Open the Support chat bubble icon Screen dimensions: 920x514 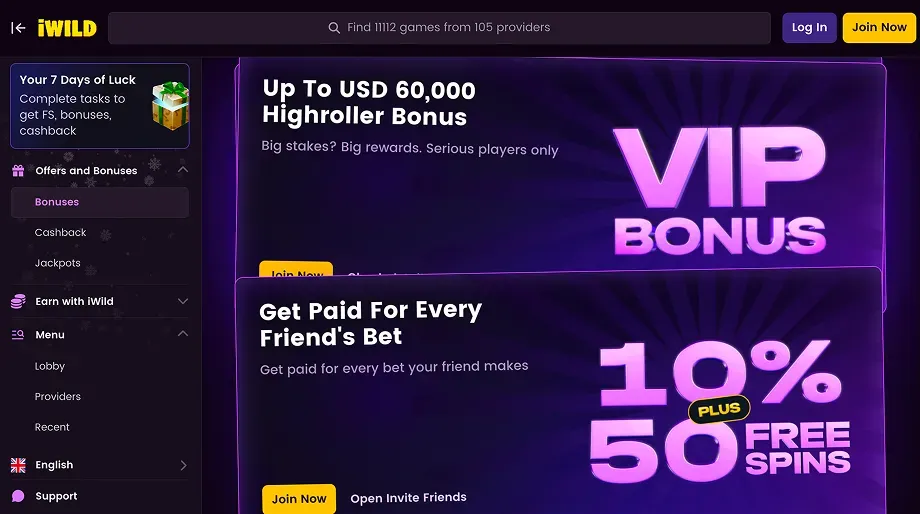click(x=18, y=496)
